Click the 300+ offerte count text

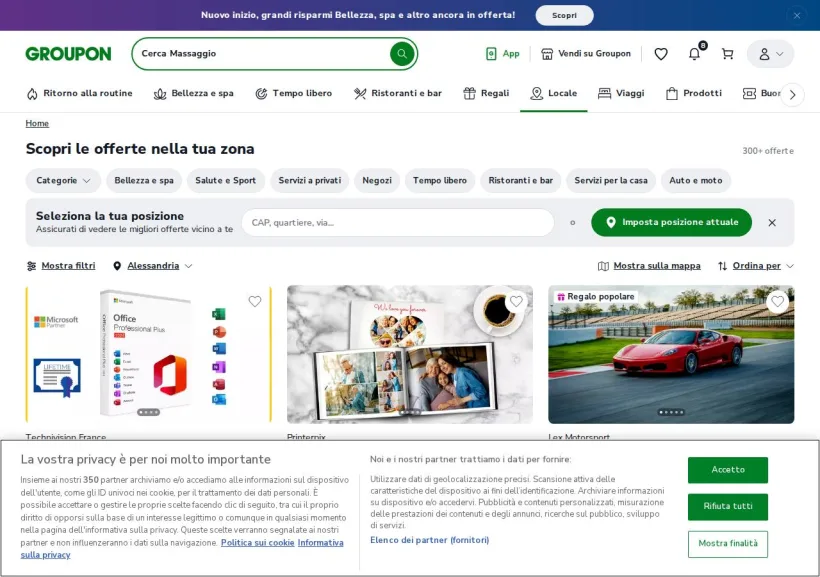[768, 151]
